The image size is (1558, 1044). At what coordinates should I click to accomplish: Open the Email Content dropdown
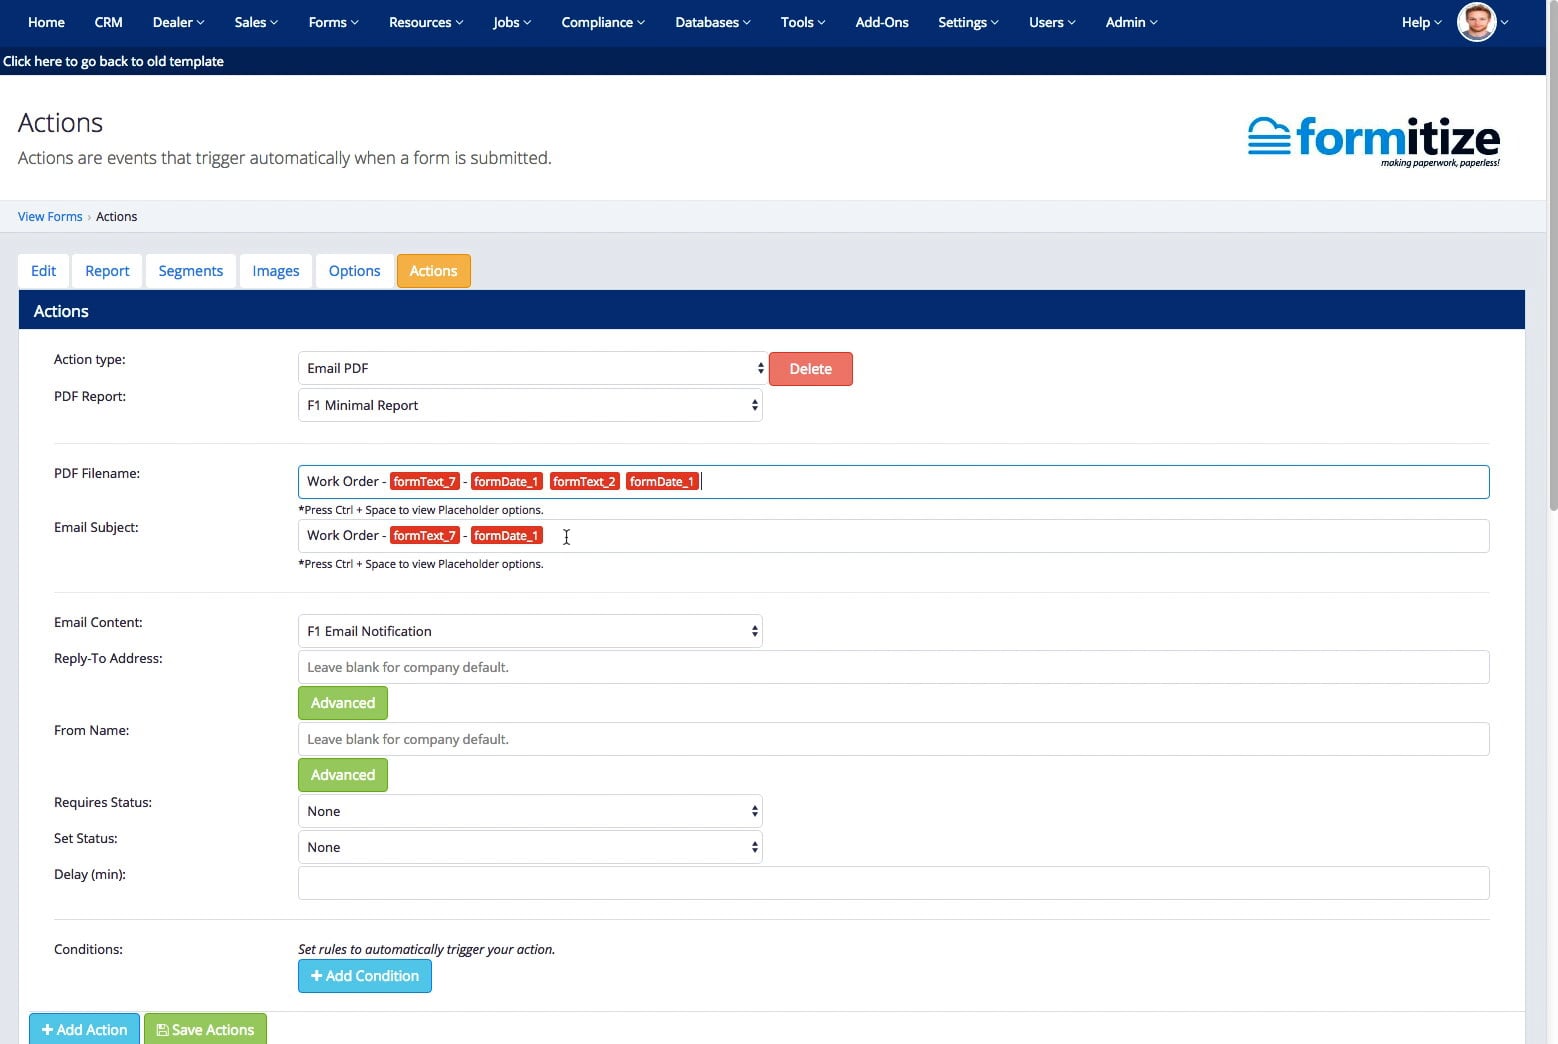pyautogui.click(x=530, y=631)
